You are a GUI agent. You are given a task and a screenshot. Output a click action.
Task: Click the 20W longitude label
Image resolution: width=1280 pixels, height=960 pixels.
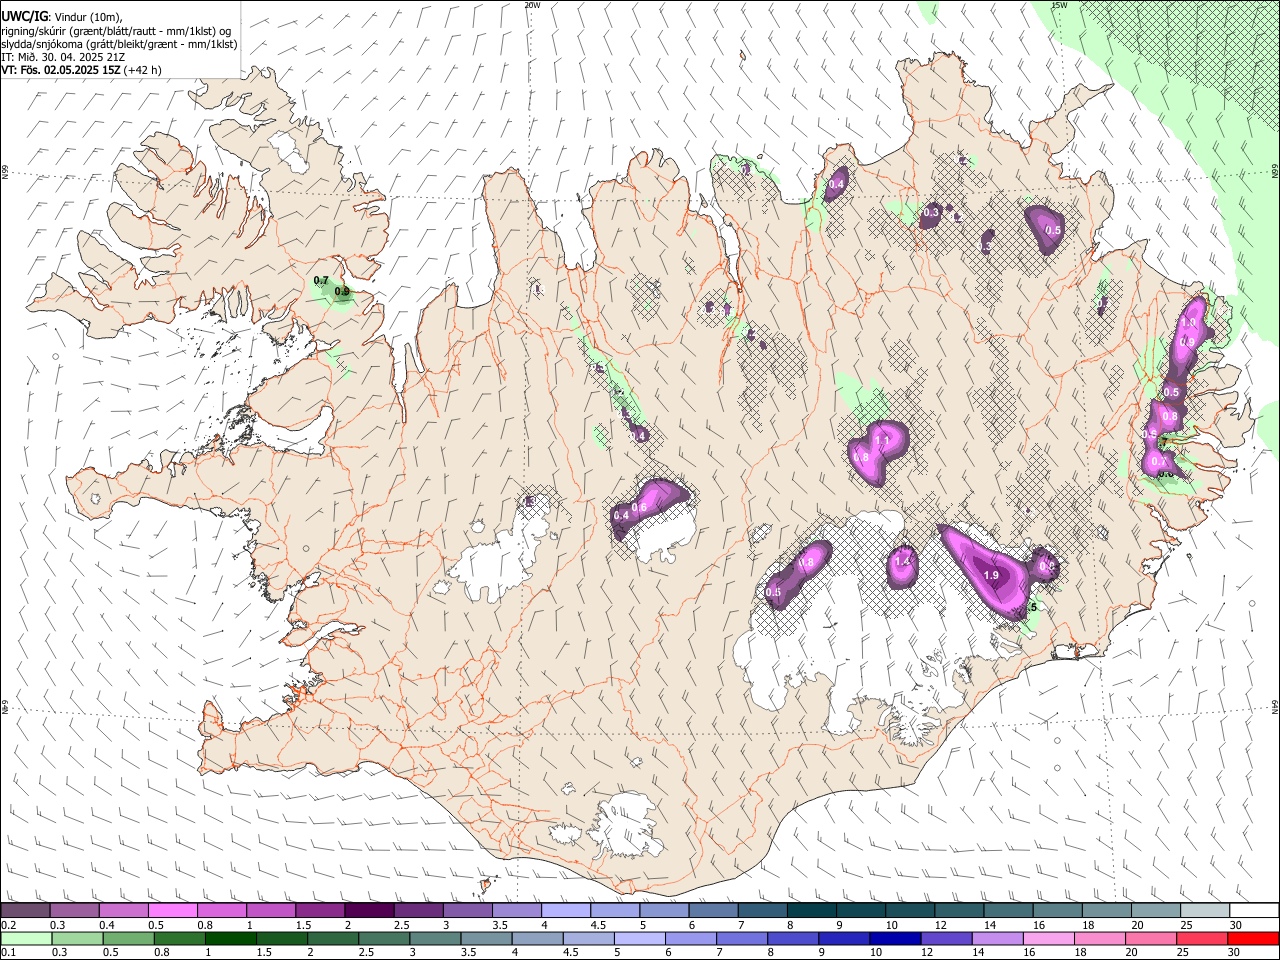point(532,5)
